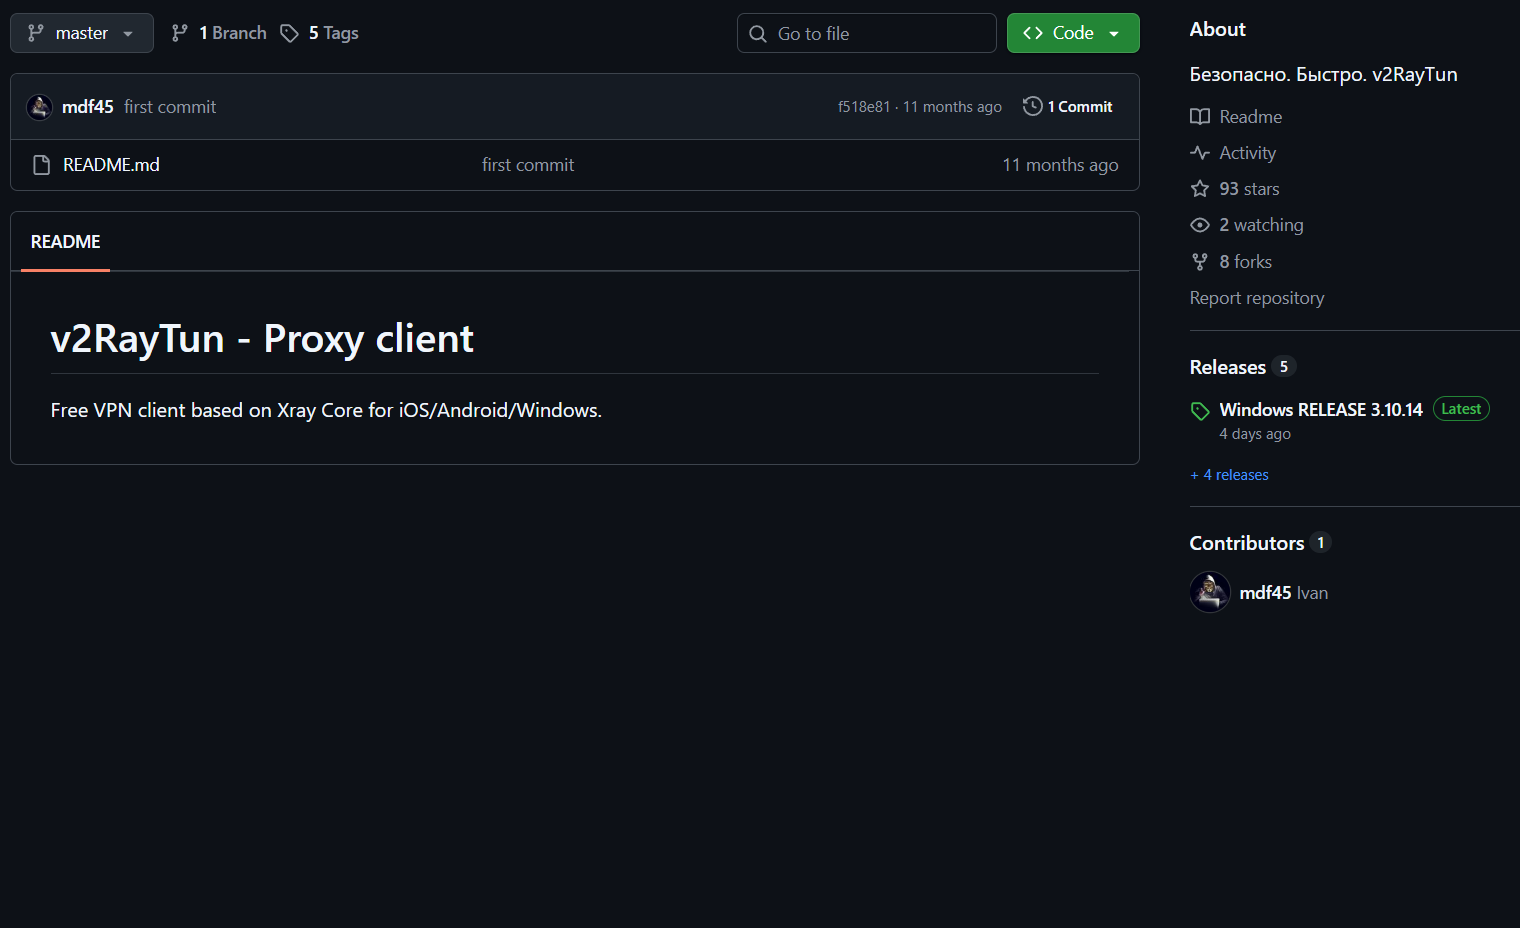The height and width of the screenshot is (928, 1520).
Task: Open the 2 watching link
Action: [1261, 225]
